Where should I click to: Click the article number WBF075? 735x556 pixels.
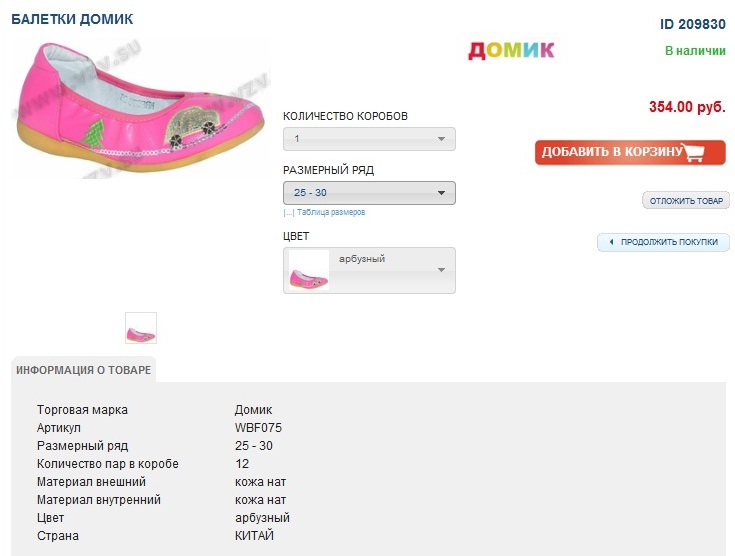(x=256, y=428)
